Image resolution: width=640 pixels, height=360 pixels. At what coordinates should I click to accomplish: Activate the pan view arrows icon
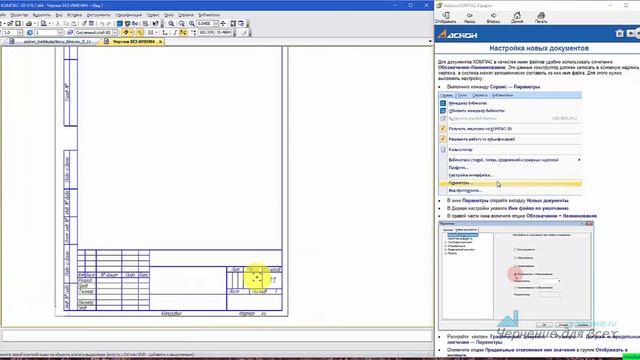tap(223, 24)
